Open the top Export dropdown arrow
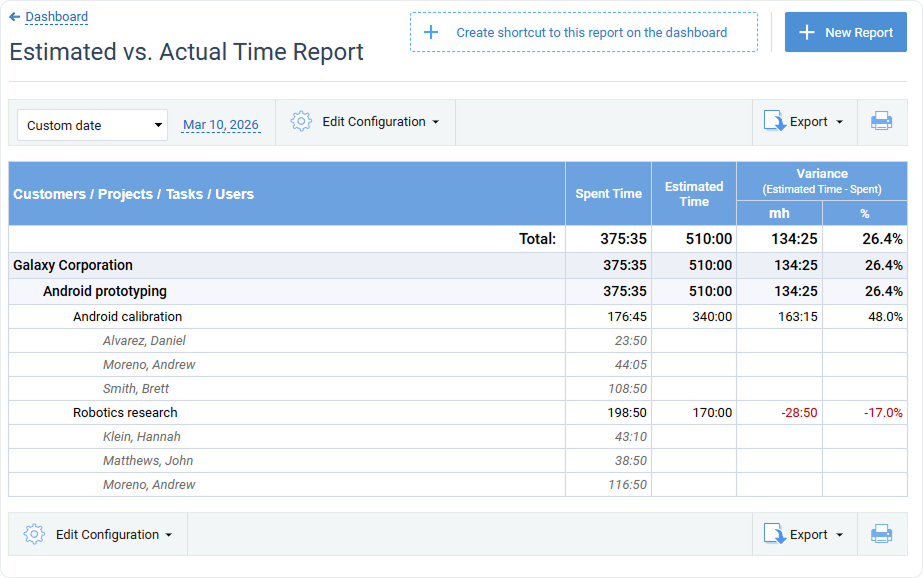923x578 pixels. pyautogui.click(x=838, y=119)
